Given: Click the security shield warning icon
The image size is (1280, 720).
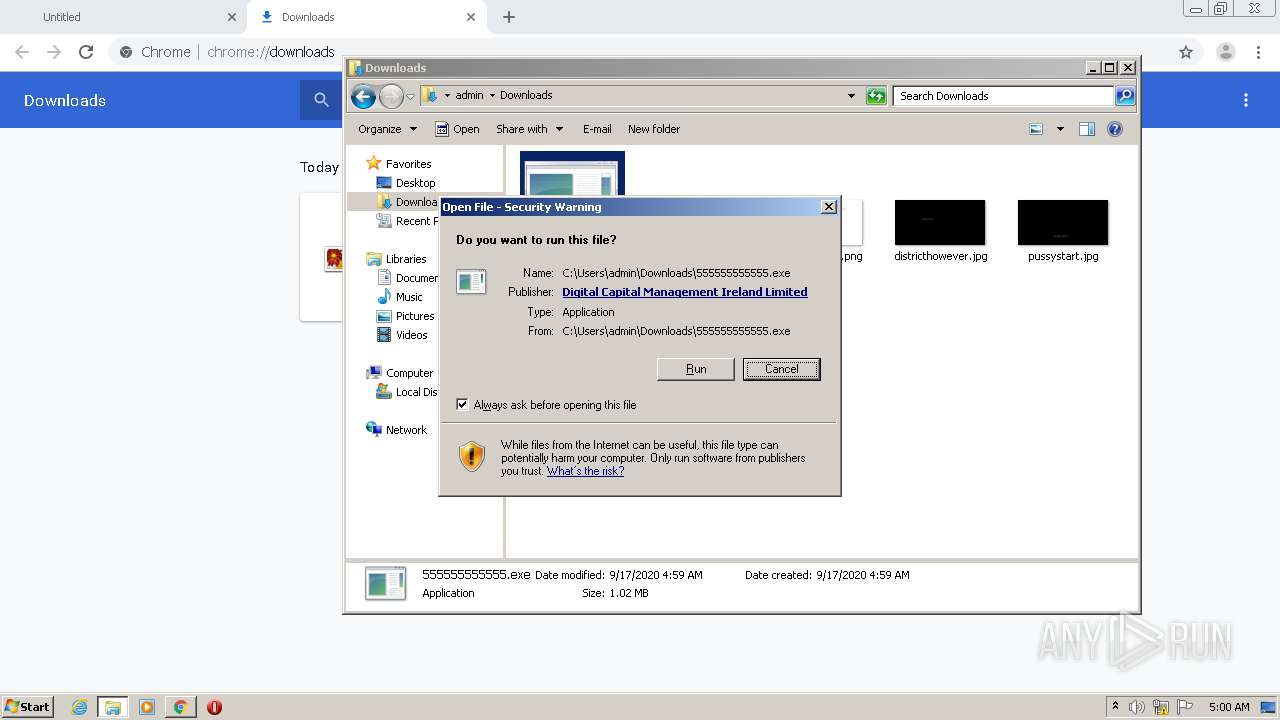Looking at the screenshot, I should click(472, 457).
